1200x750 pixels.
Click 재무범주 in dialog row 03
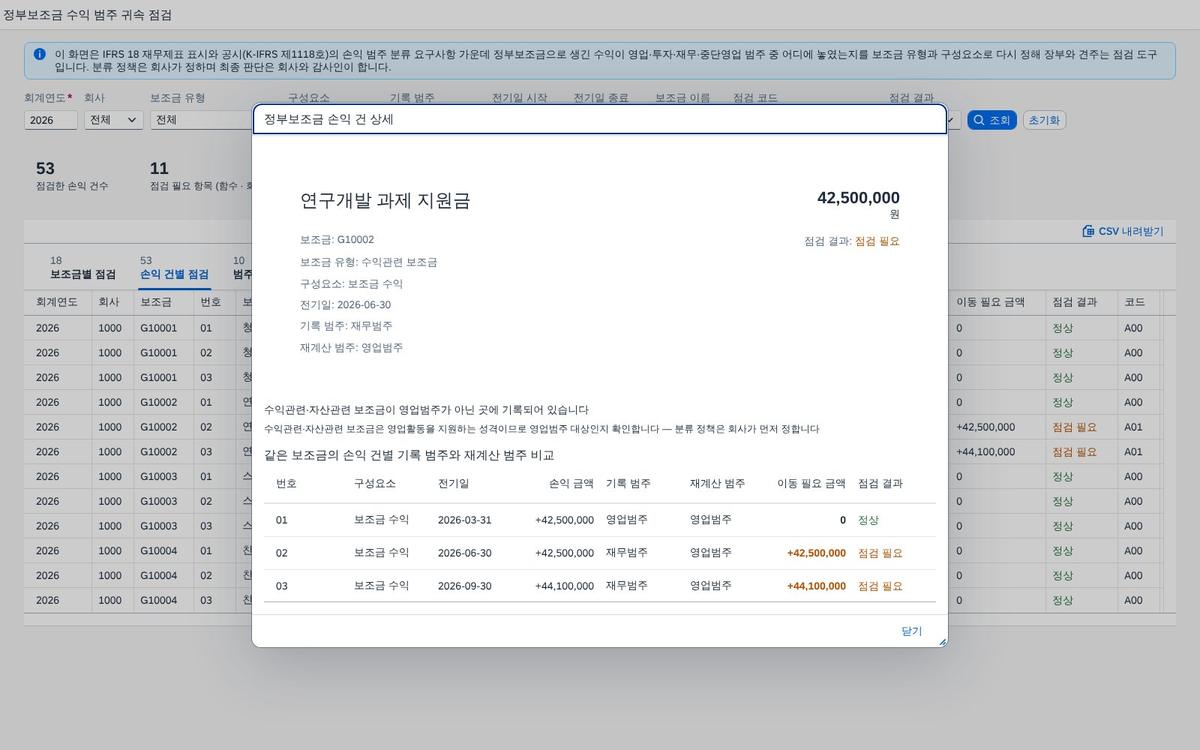click(x=626, y=586)
